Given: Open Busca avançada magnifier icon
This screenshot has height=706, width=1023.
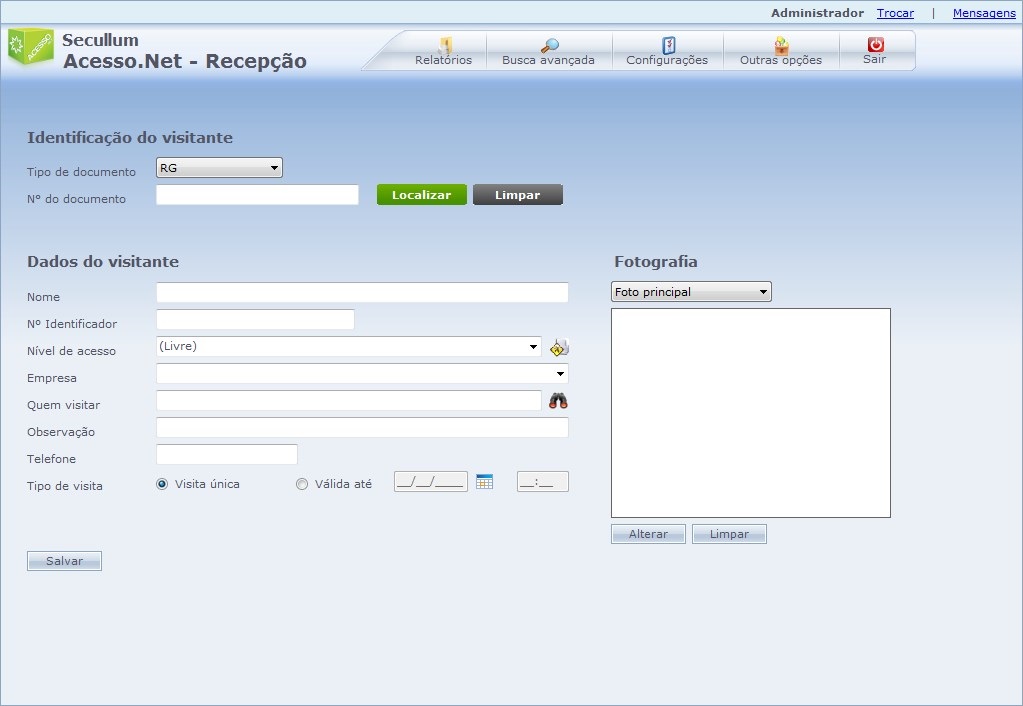Looking at the screenshot, I should click(x=549, y=45).
